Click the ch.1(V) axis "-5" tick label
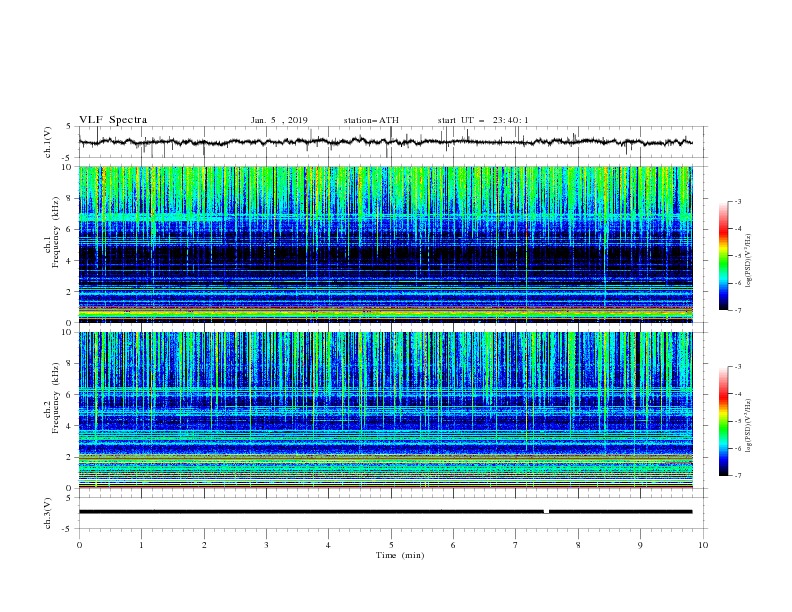Image resolution: width=792 pixels, height=612 pixels. coord(68,158)
